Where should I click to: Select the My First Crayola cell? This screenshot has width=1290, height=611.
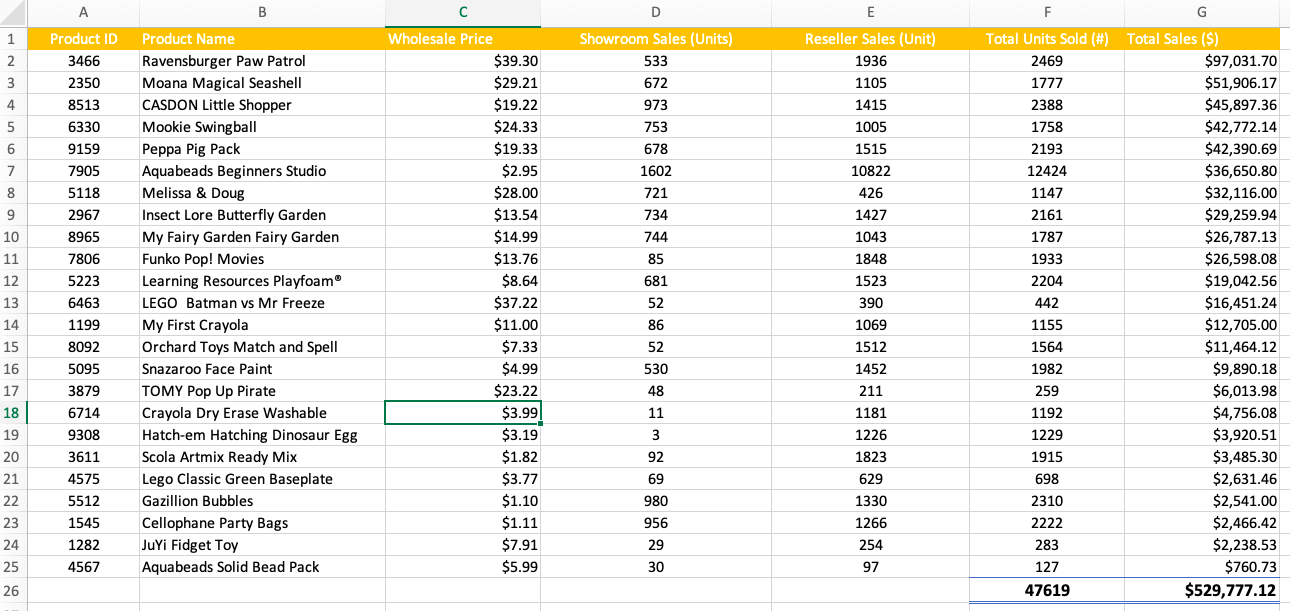click(x=262, y=325)
